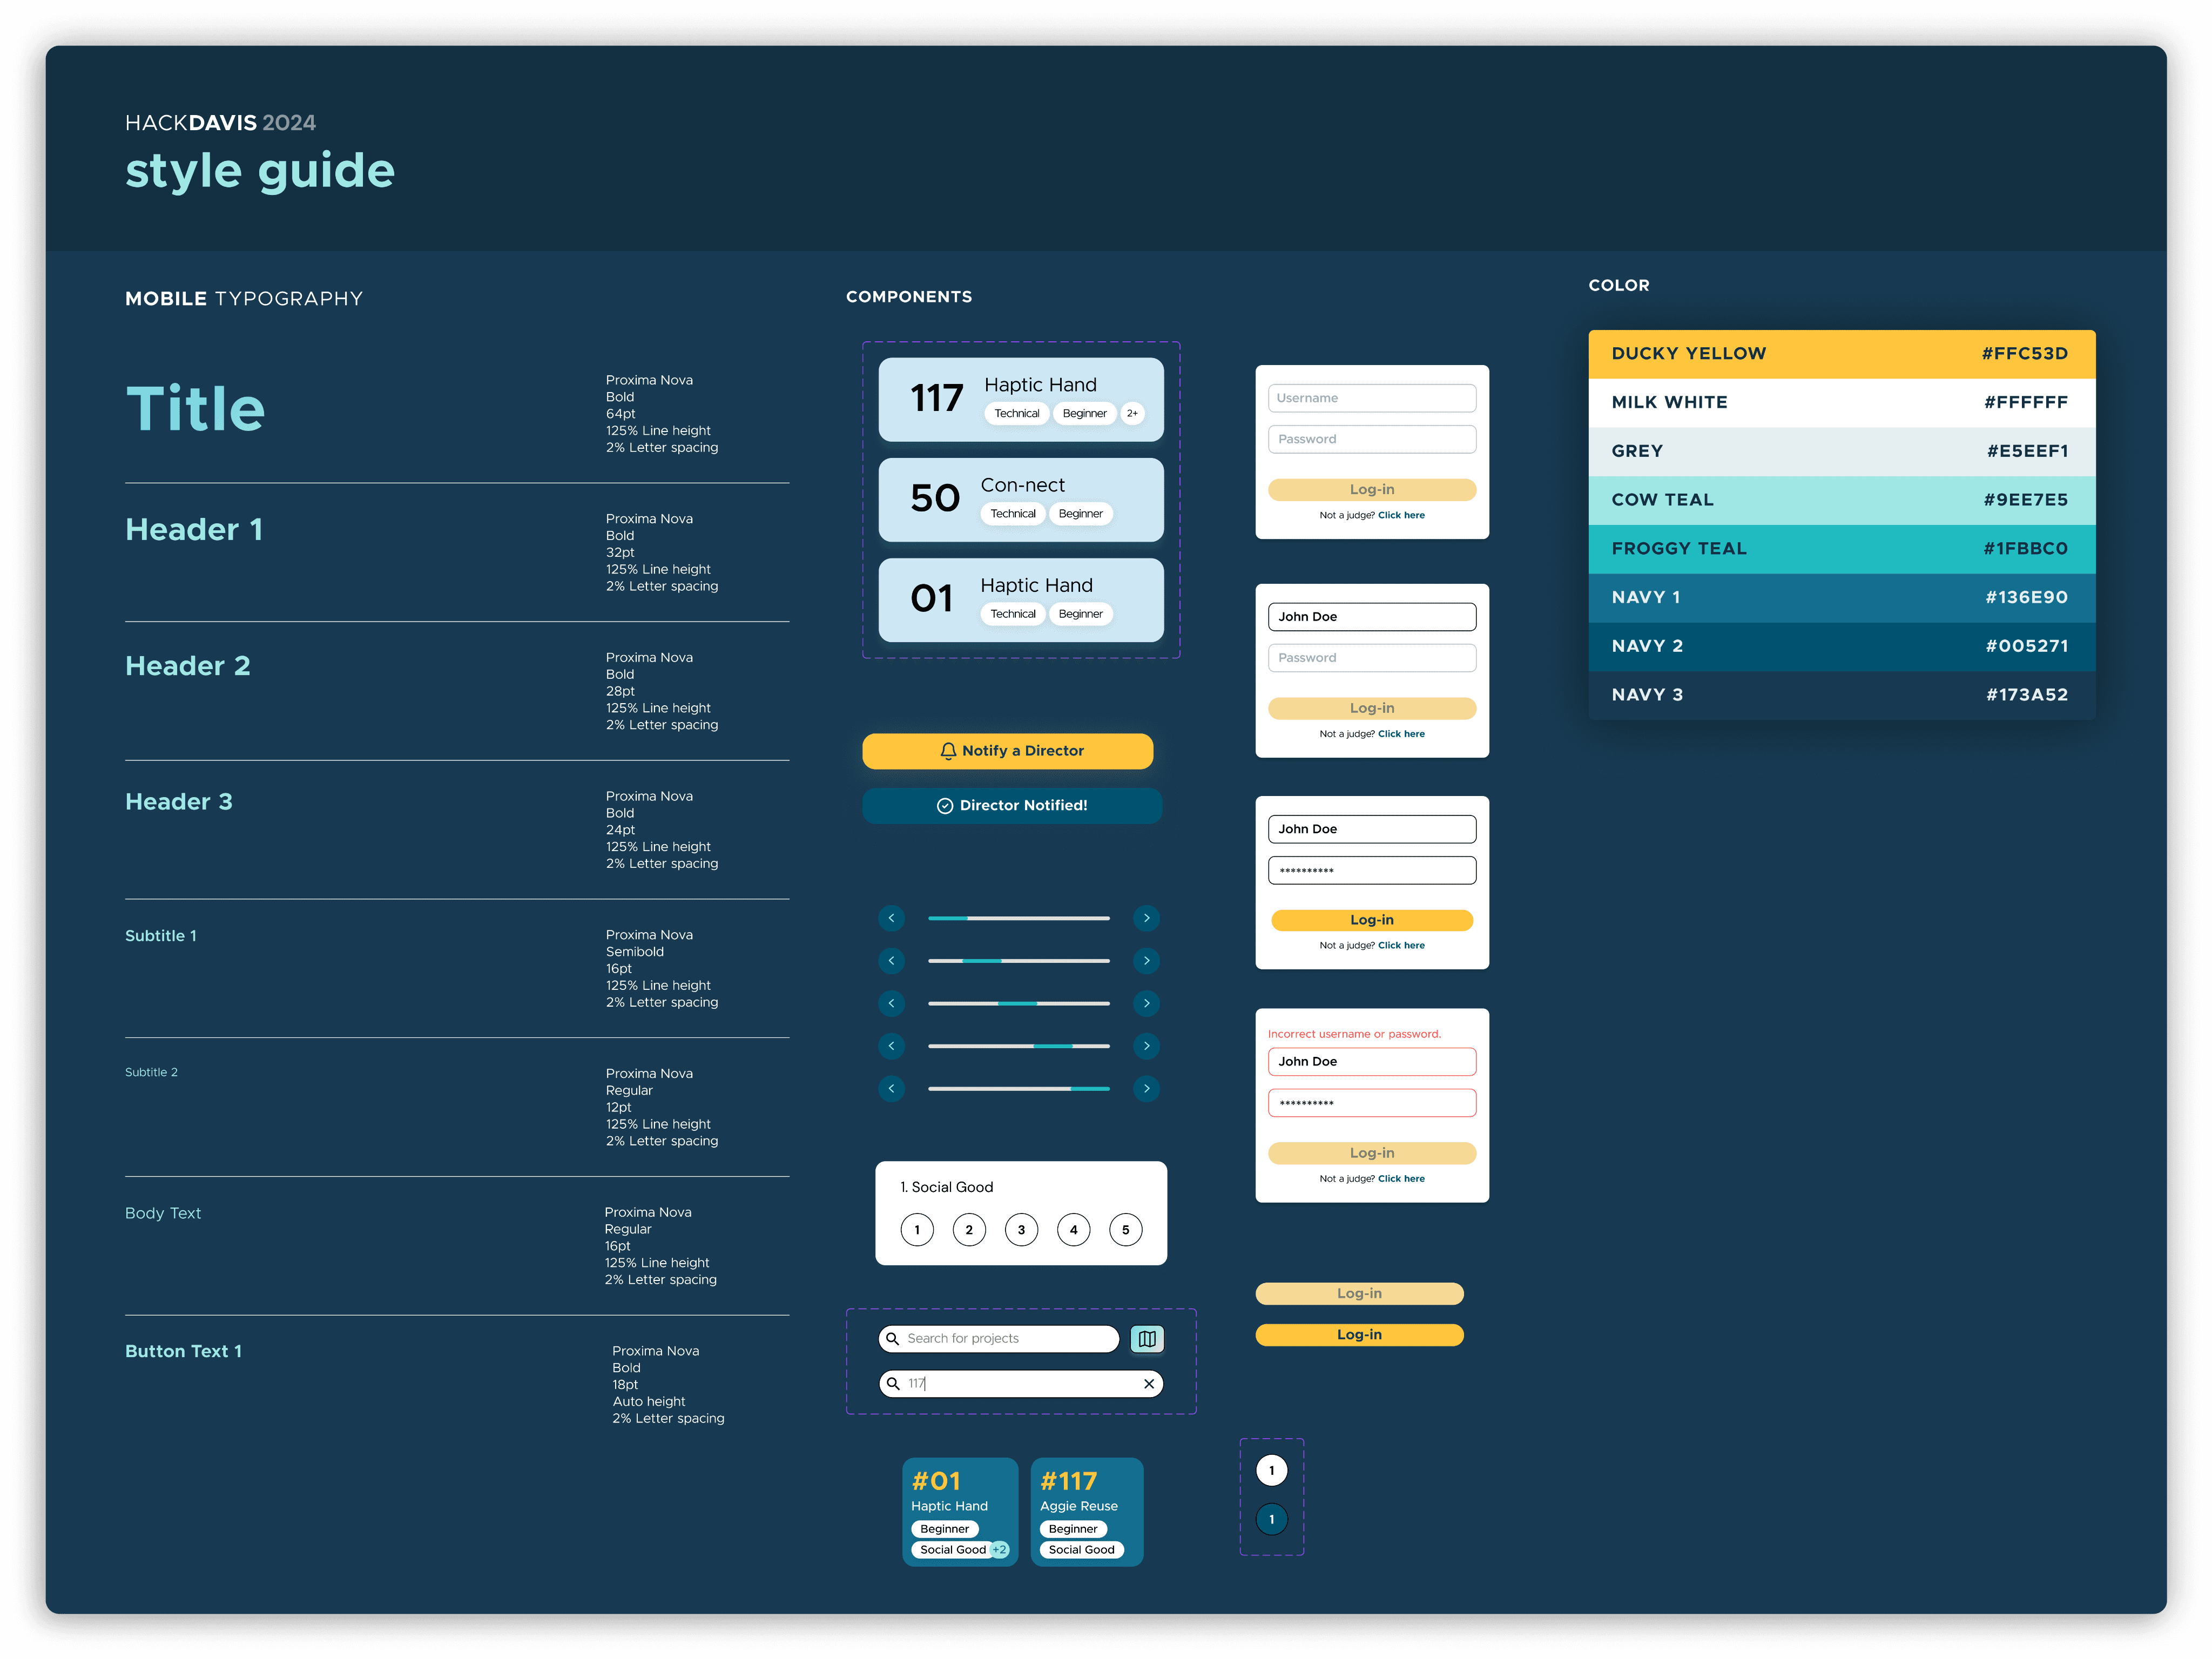Image resolution: width=2212 pixels, height=1659 pixels.
Task: Click the fourth slider's right chevron
Action: pyautogui.click(x=1146, y=1046)
